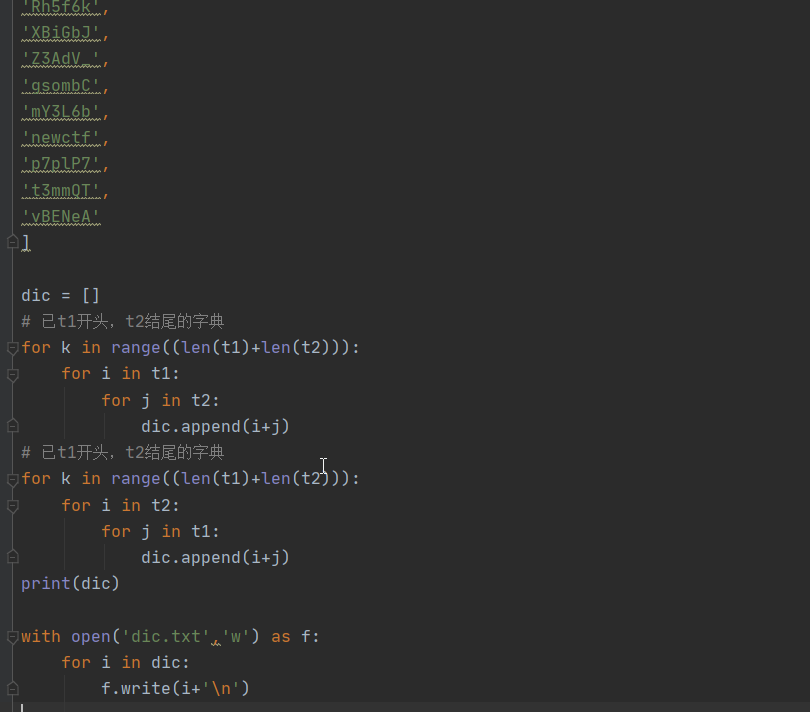This screenshot has width=810, height=712.
Task: Collapse the 'for i in t1:' loop fold
Action: click(x=13, y=374)
